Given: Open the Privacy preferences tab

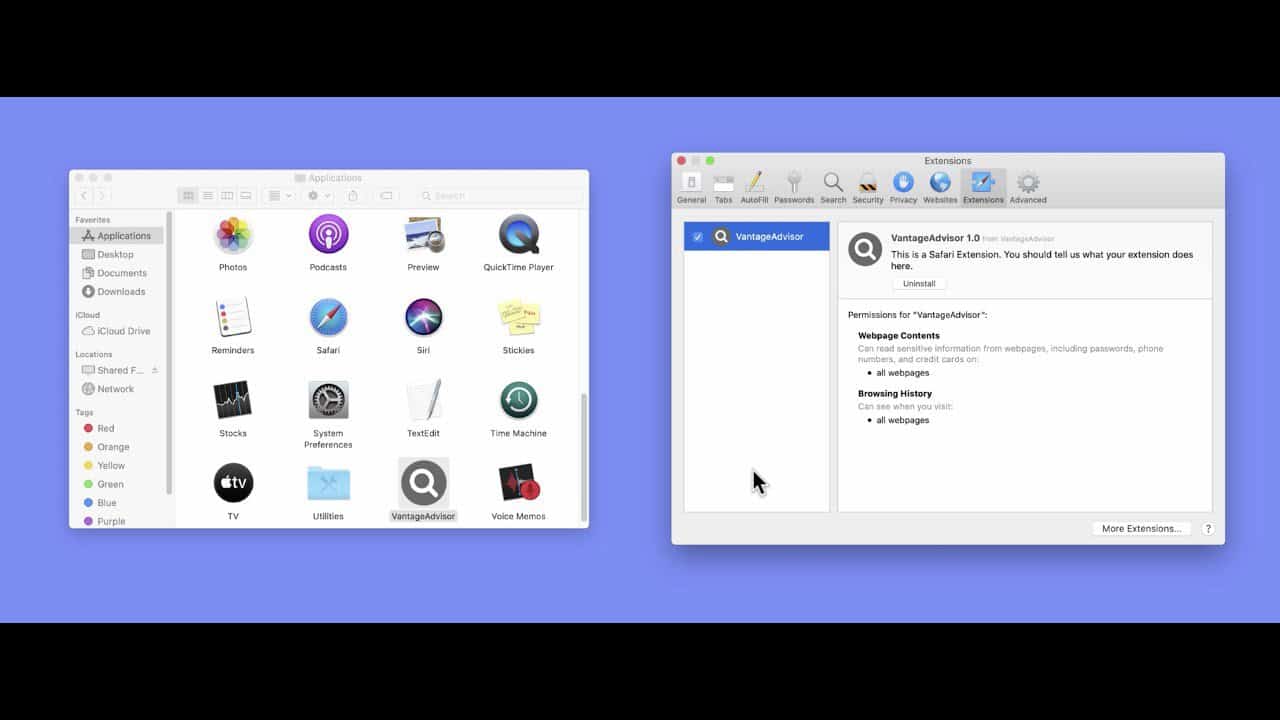Looking at the screenshot, I should tap(903, 187).
